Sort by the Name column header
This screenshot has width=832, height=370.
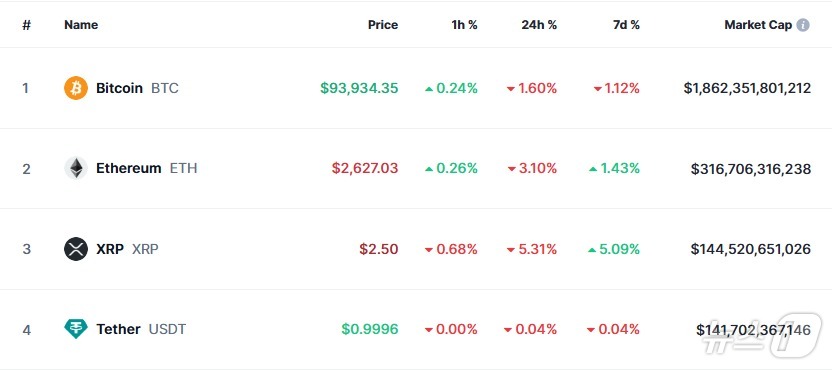81,25
